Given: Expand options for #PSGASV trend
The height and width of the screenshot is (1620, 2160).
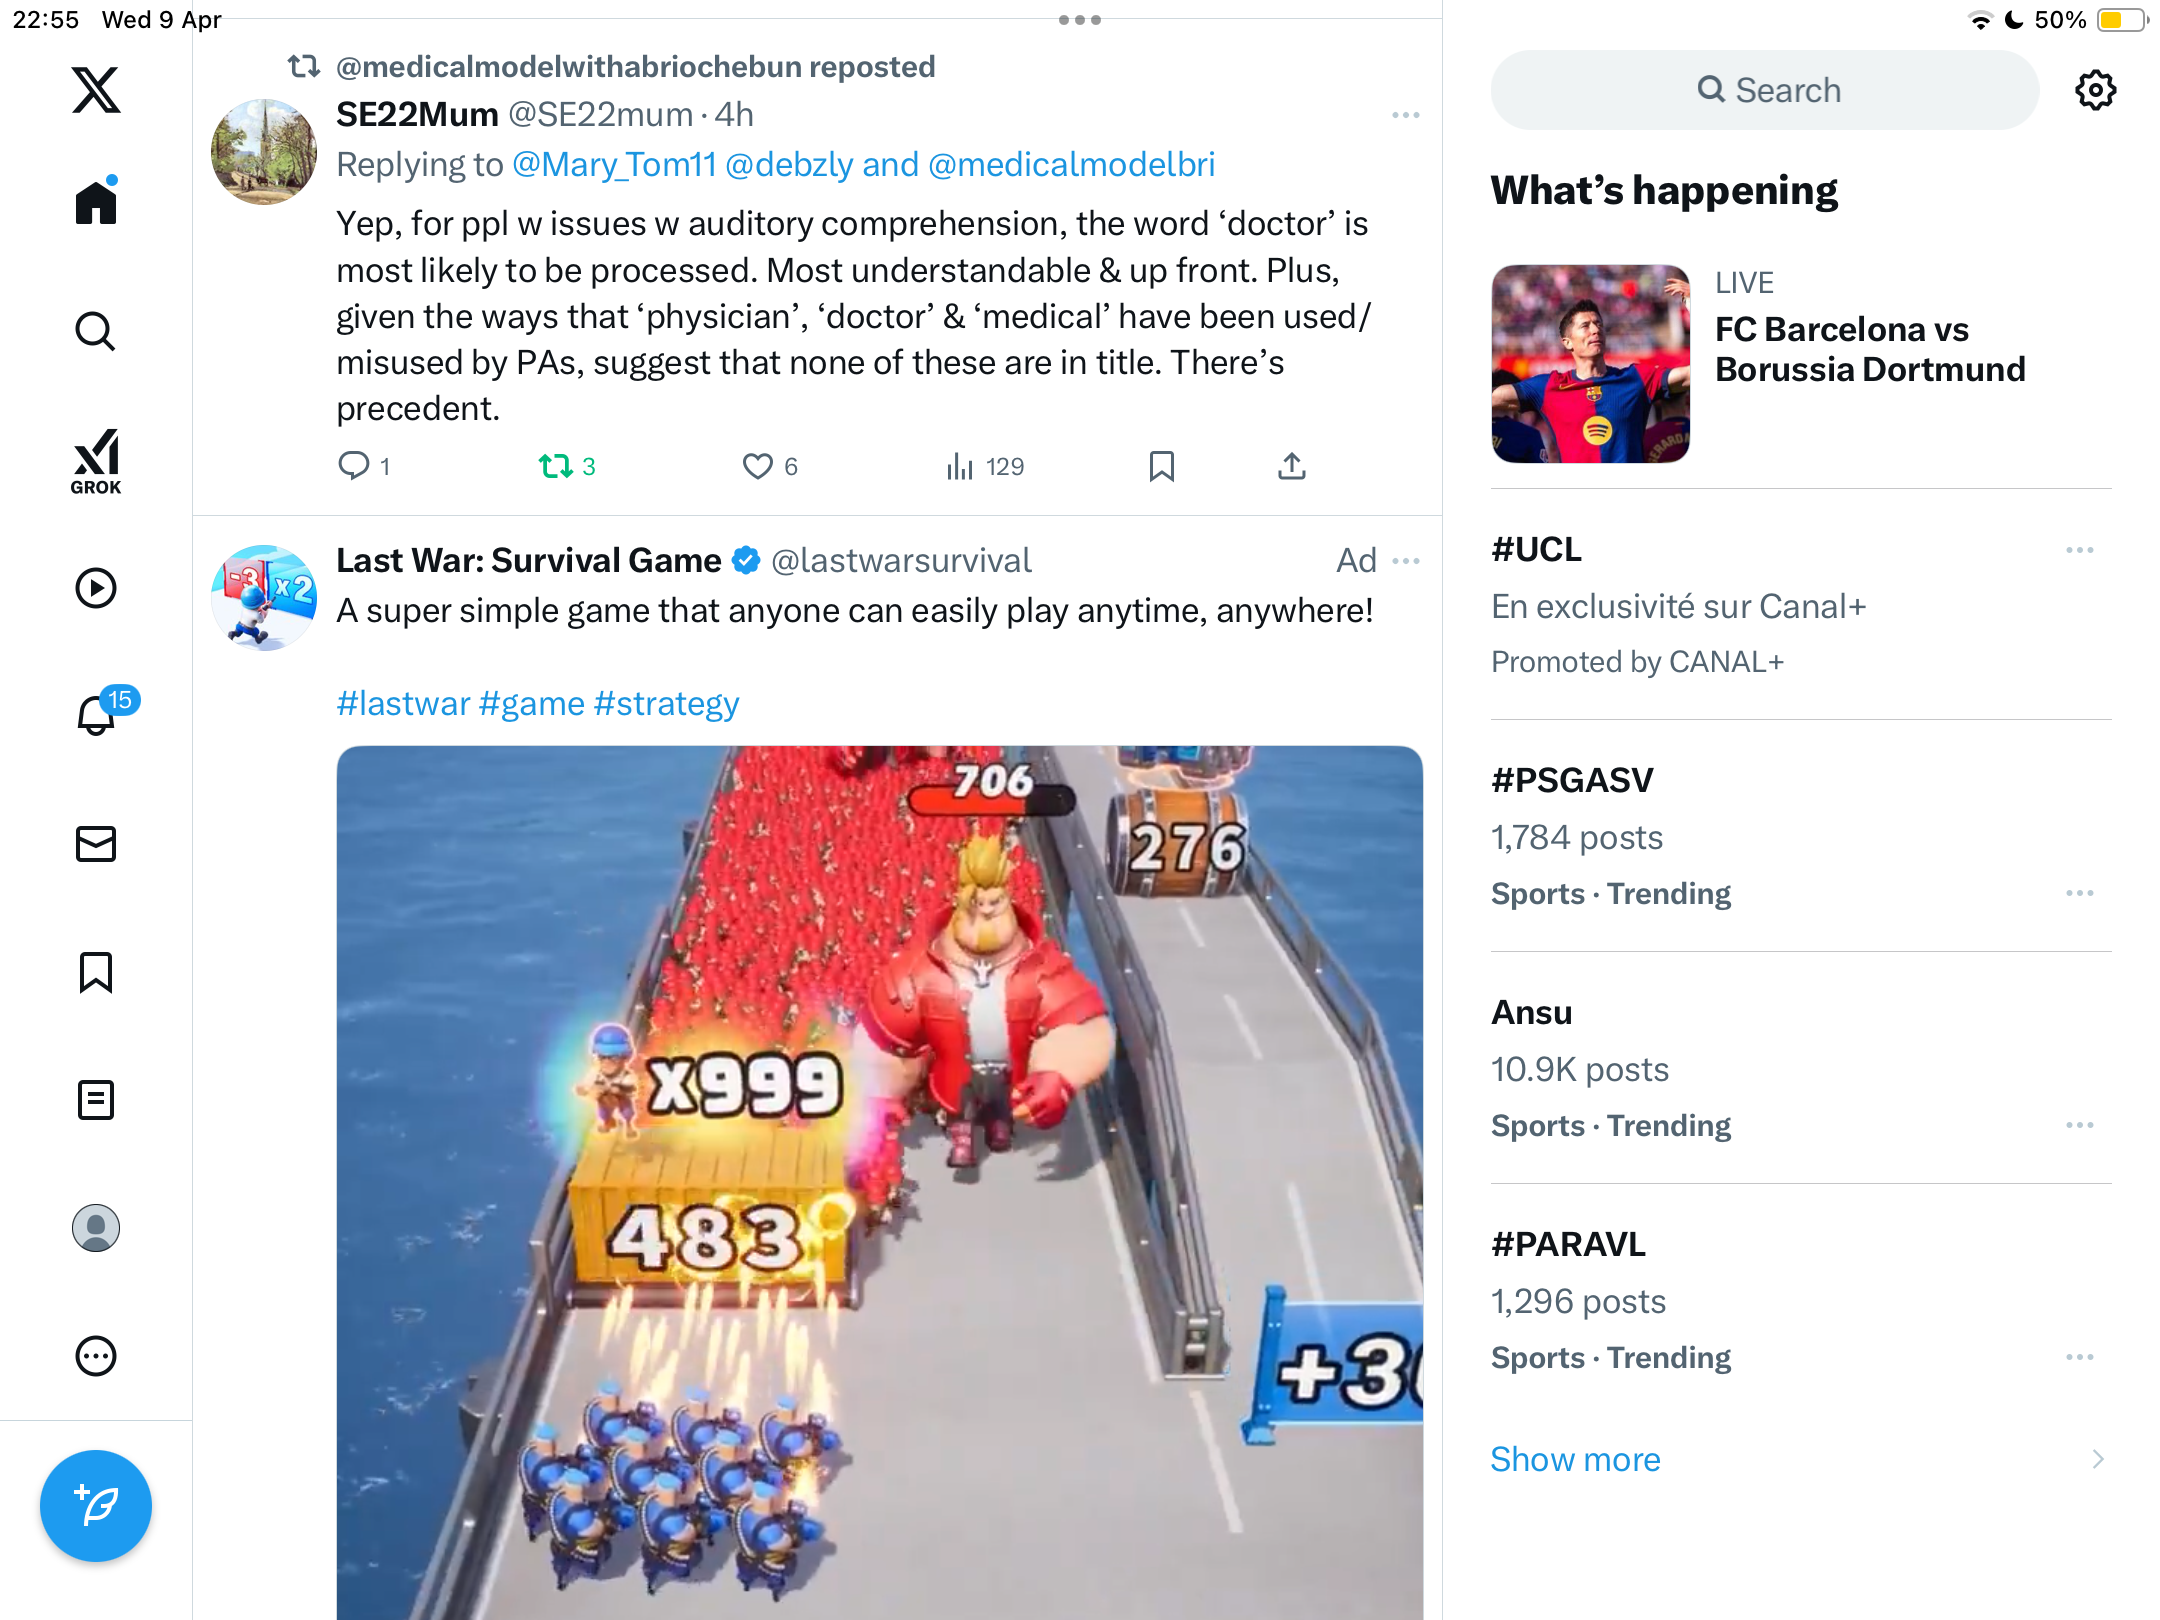Looking at the screenshot, I should (2079, 893).
